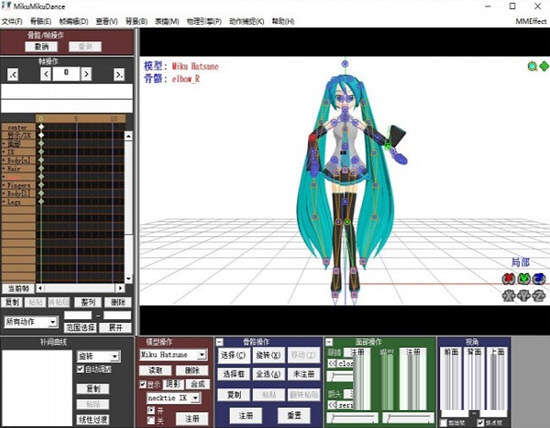Click the 前面 front view button
Image resolution: width=550 pixels, height=428 pixels.
pos(451,352)
